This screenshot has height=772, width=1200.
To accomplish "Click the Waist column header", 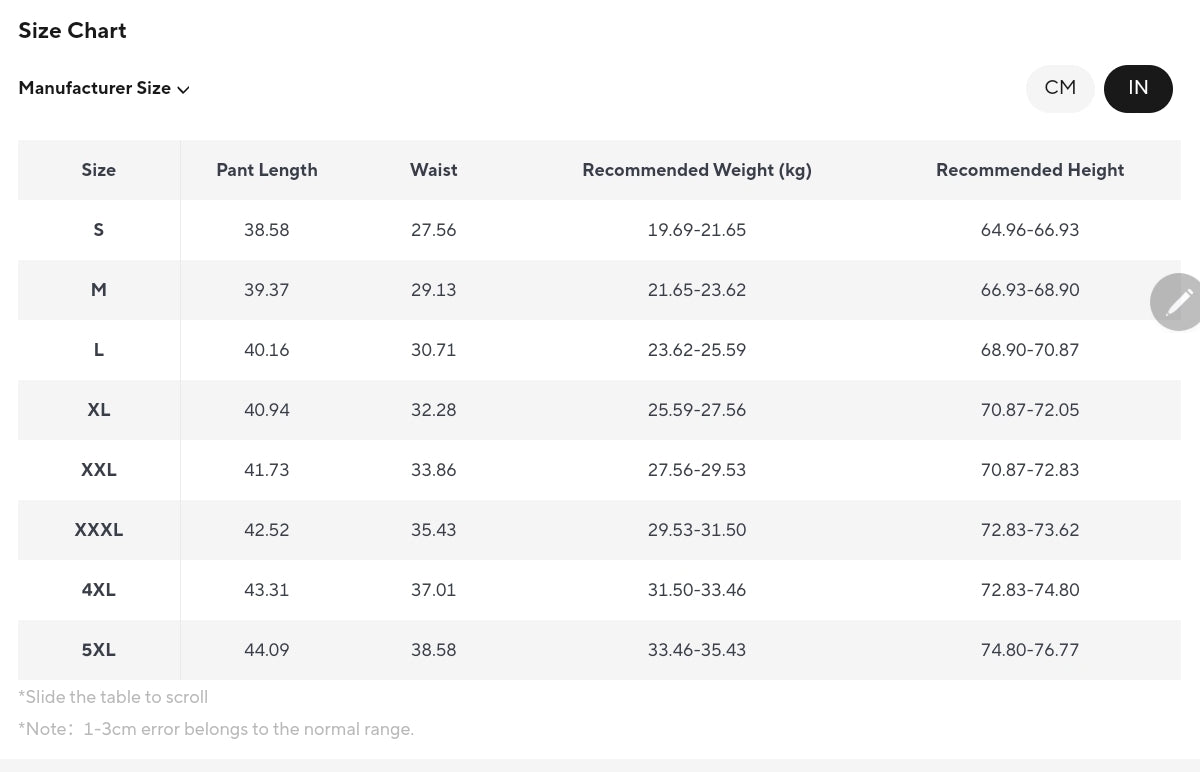I will pos(434,170).
